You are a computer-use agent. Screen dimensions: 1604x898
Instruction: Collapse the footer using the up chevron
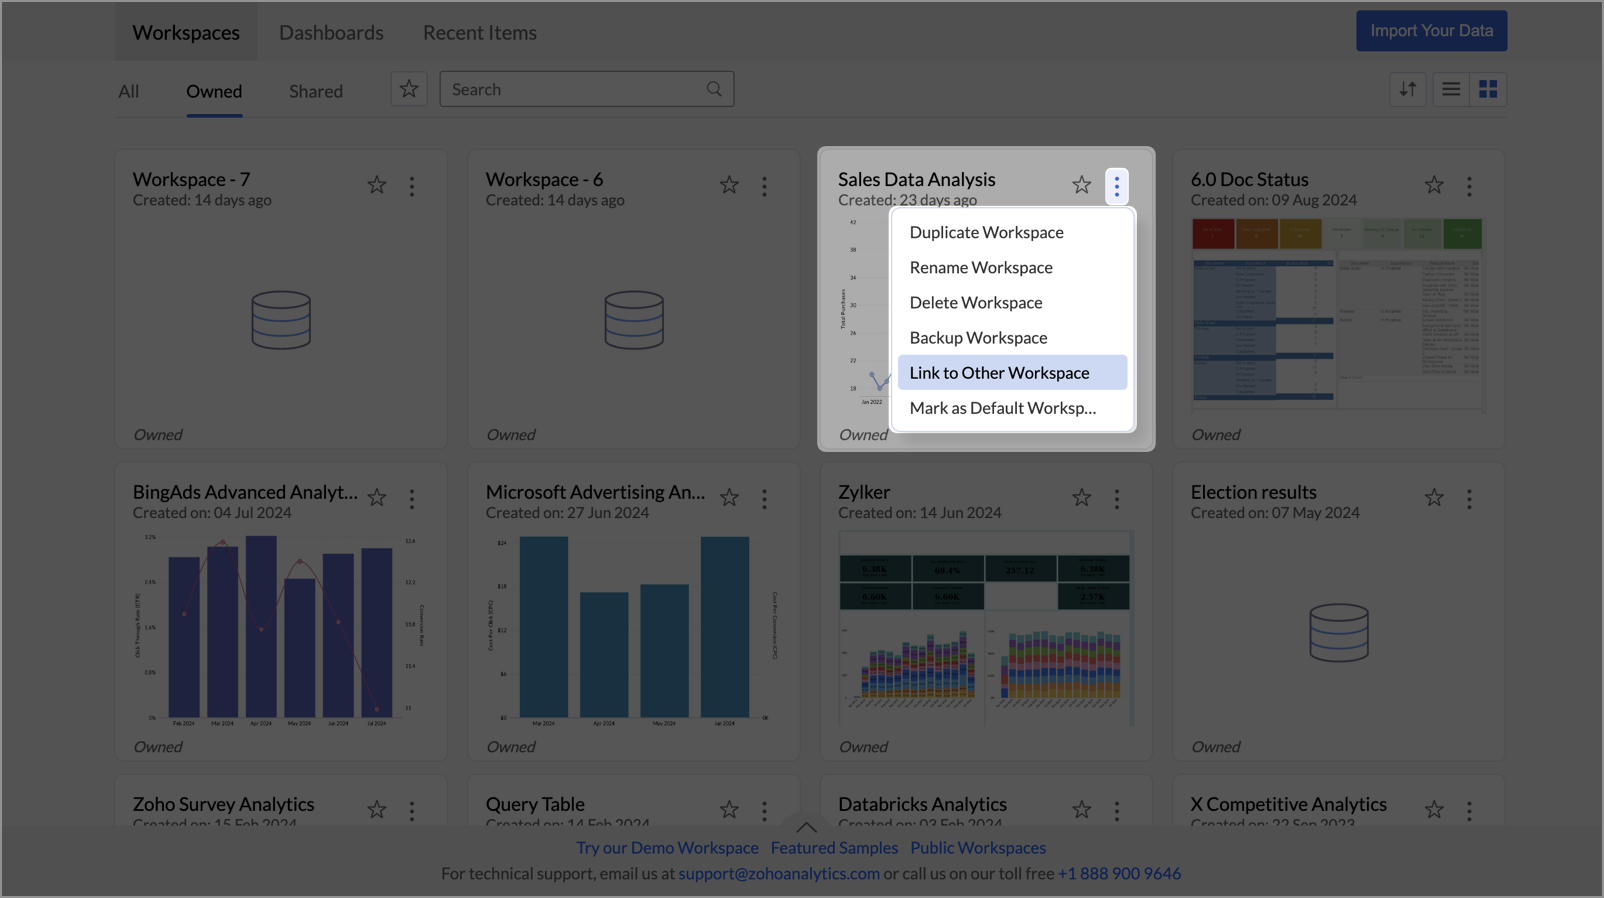[x=806, y=827]
